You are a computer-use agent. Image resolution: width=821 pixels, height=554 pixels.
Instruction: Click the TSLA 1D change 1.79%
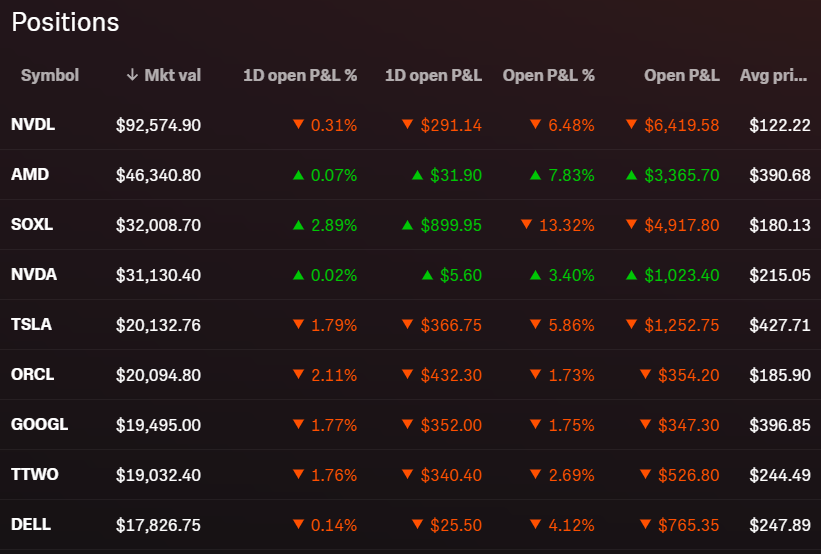click(334, 325)
